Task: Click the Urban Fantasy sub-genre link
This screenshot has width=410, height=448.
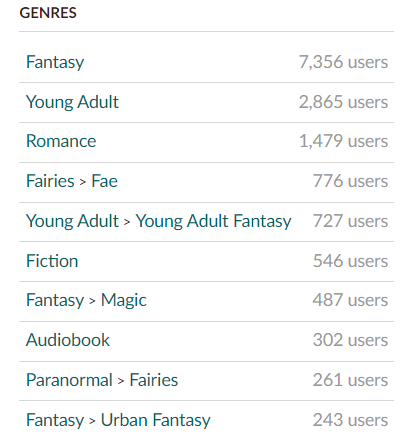Action: click(x=156, y=420)
